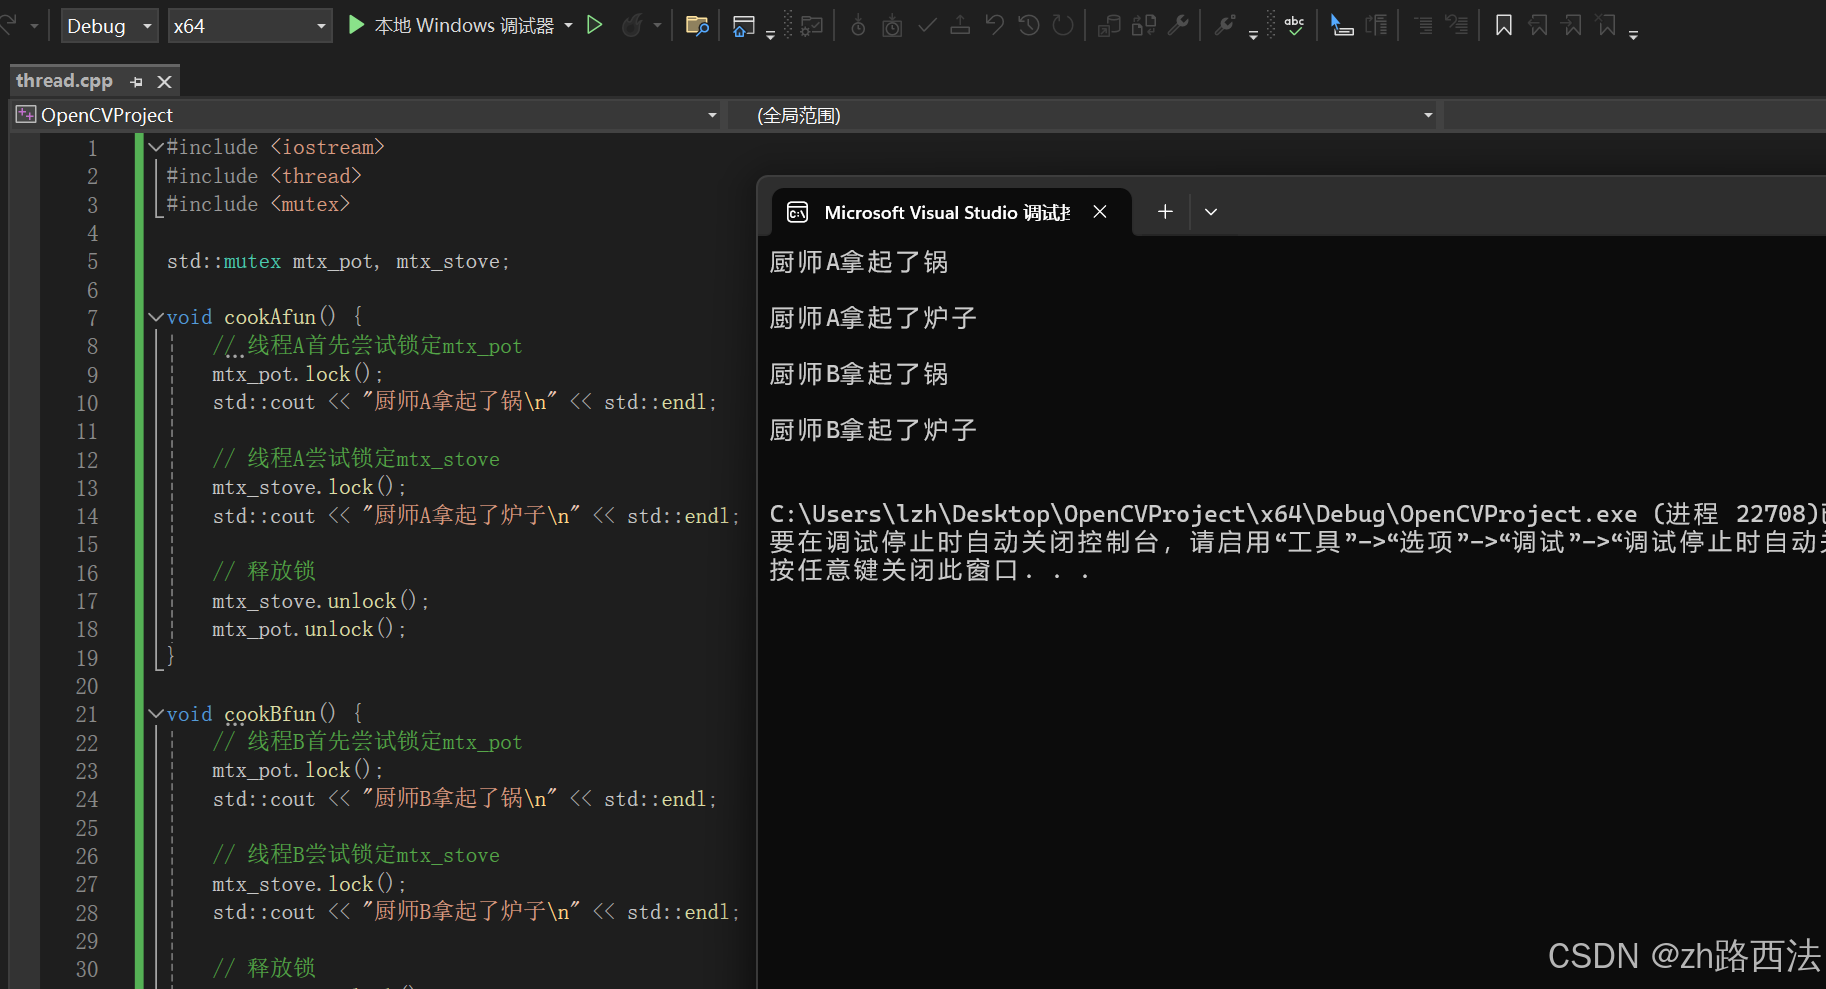Screen dimensions: 1826x989
Task: Expand the debugger target dropdown arrow
Action: pos(568,25)
